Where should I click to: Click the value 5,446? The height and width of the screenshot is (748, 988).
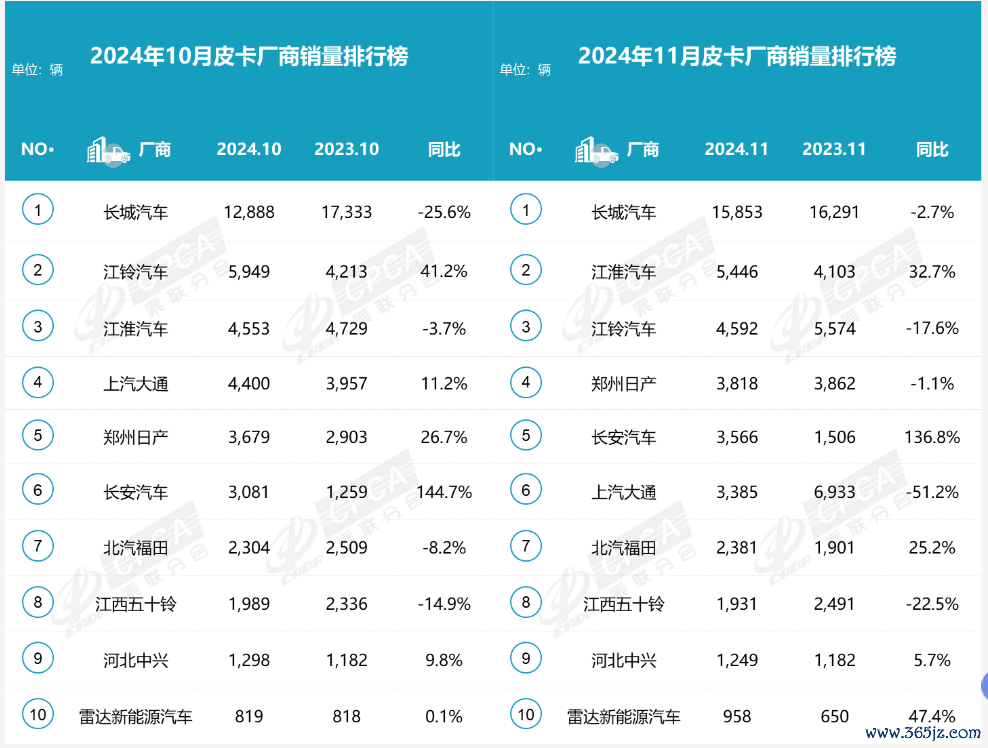pyautogui.click(x=737, y=272)
